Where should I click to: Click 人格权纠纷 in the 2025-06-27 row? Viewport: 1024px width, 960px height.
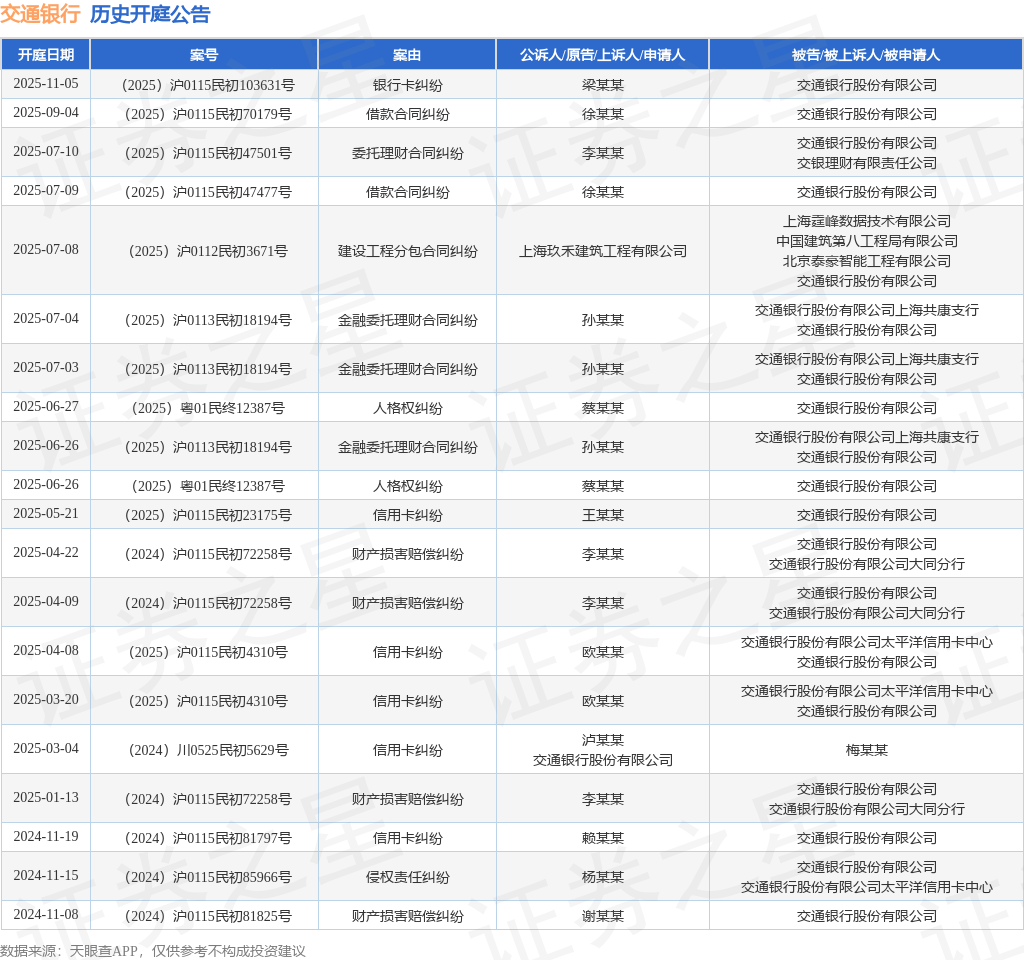pos(408,408)
